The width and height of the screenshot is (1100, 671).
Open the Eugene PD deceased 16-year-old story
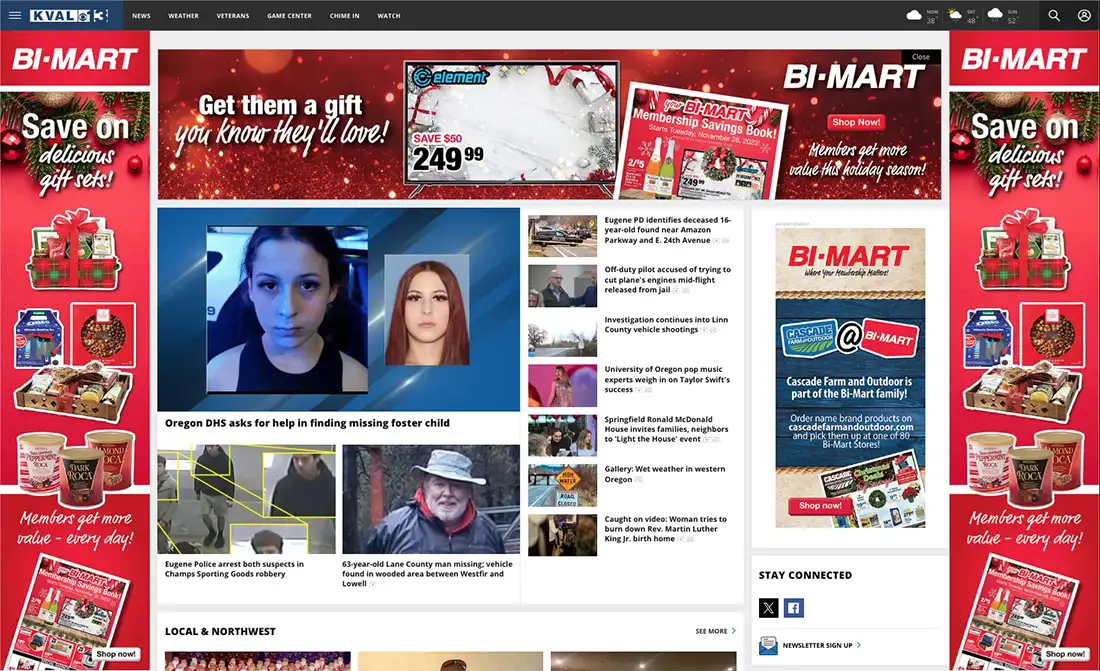click(667, 230)
